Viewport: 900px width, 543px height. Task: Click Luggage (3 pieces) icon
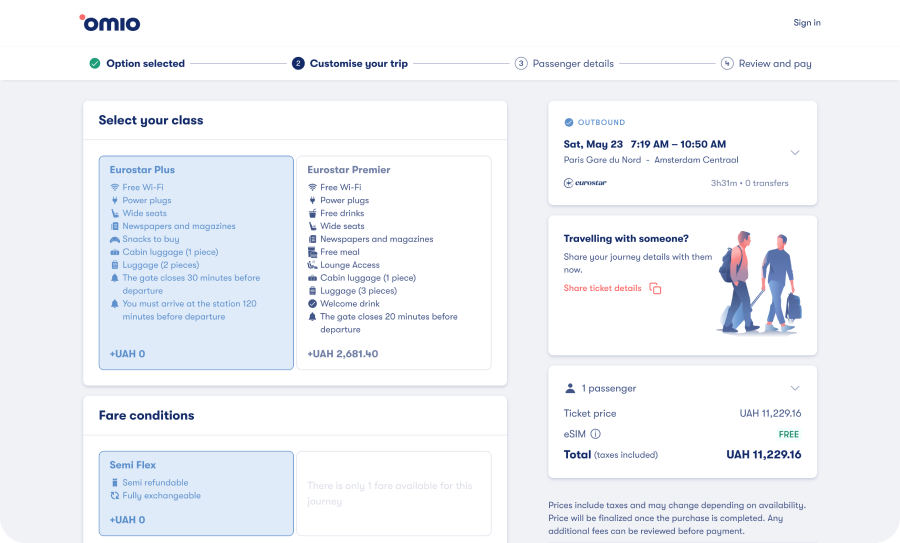click(x=312, y=291)
